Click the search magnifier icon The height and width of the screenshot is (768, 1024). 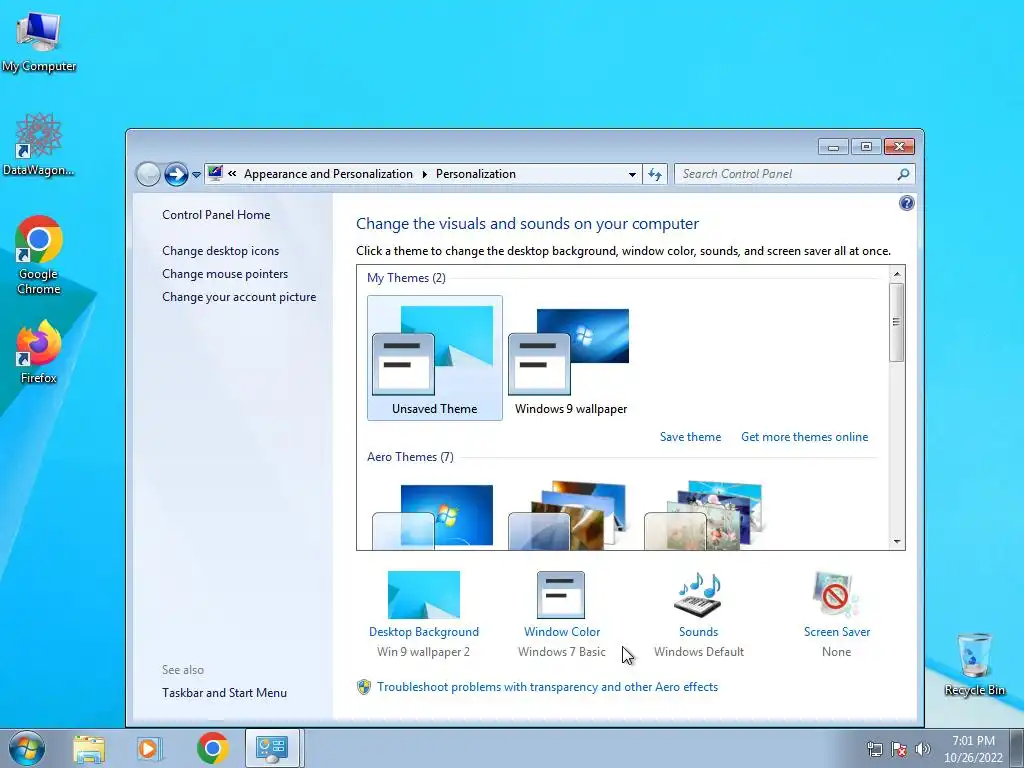(903, 174)
